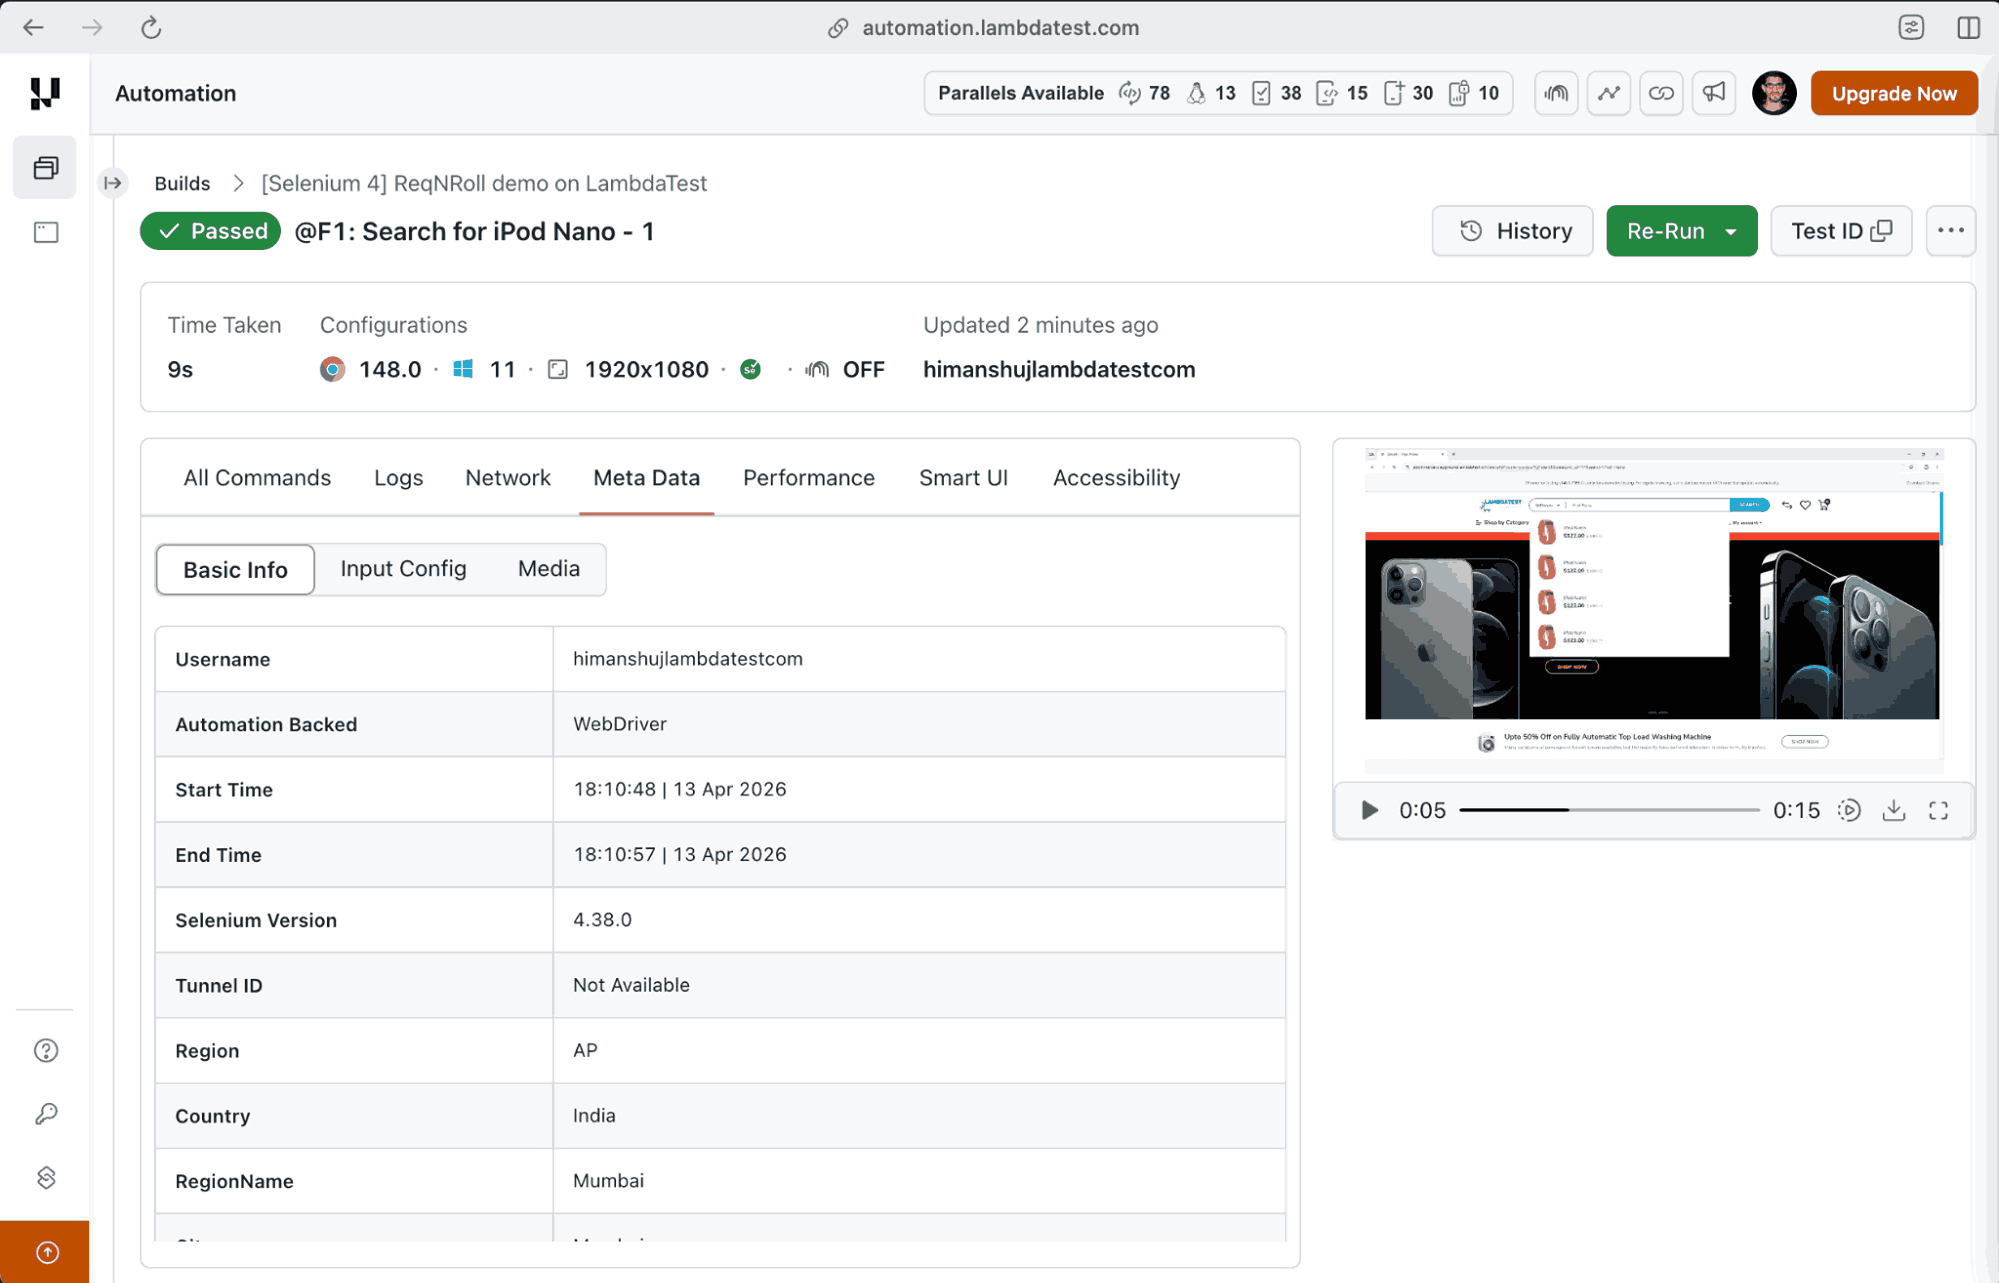Copy the Test ID
Image resolution: width=1999 pixels, height=1283 pixels.
1883,230
